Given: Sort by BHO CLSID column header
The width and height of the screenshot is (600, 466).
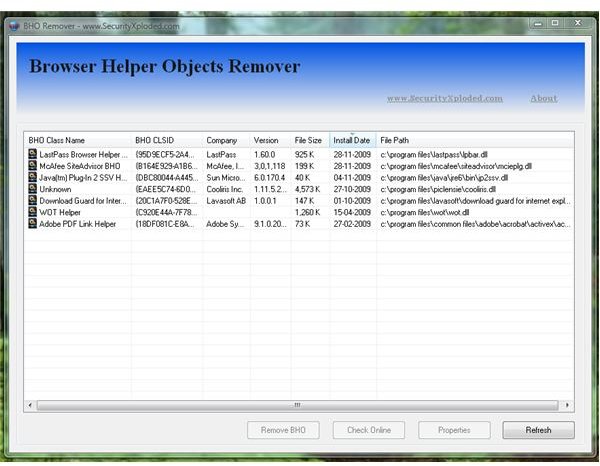Looking at the screenshot, I should point(167,140).
